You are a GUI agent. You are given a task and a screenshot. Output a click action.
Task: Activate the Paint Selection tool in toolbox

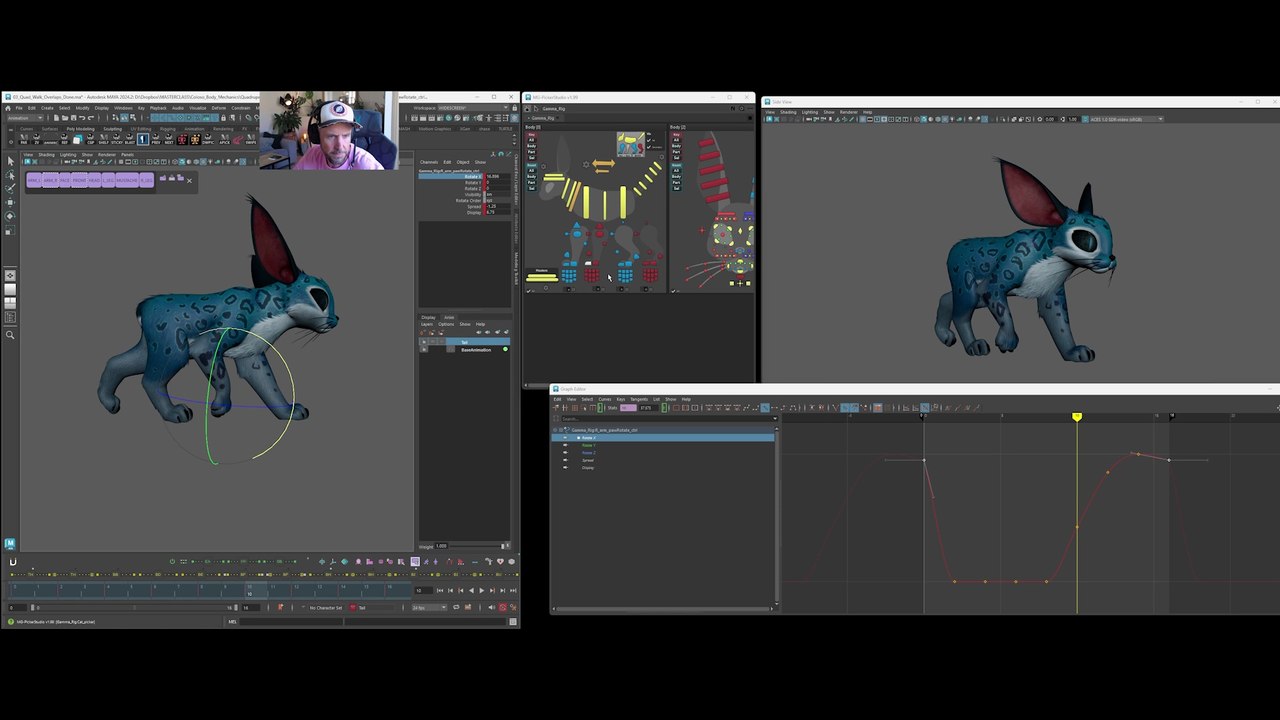(10, 188)
